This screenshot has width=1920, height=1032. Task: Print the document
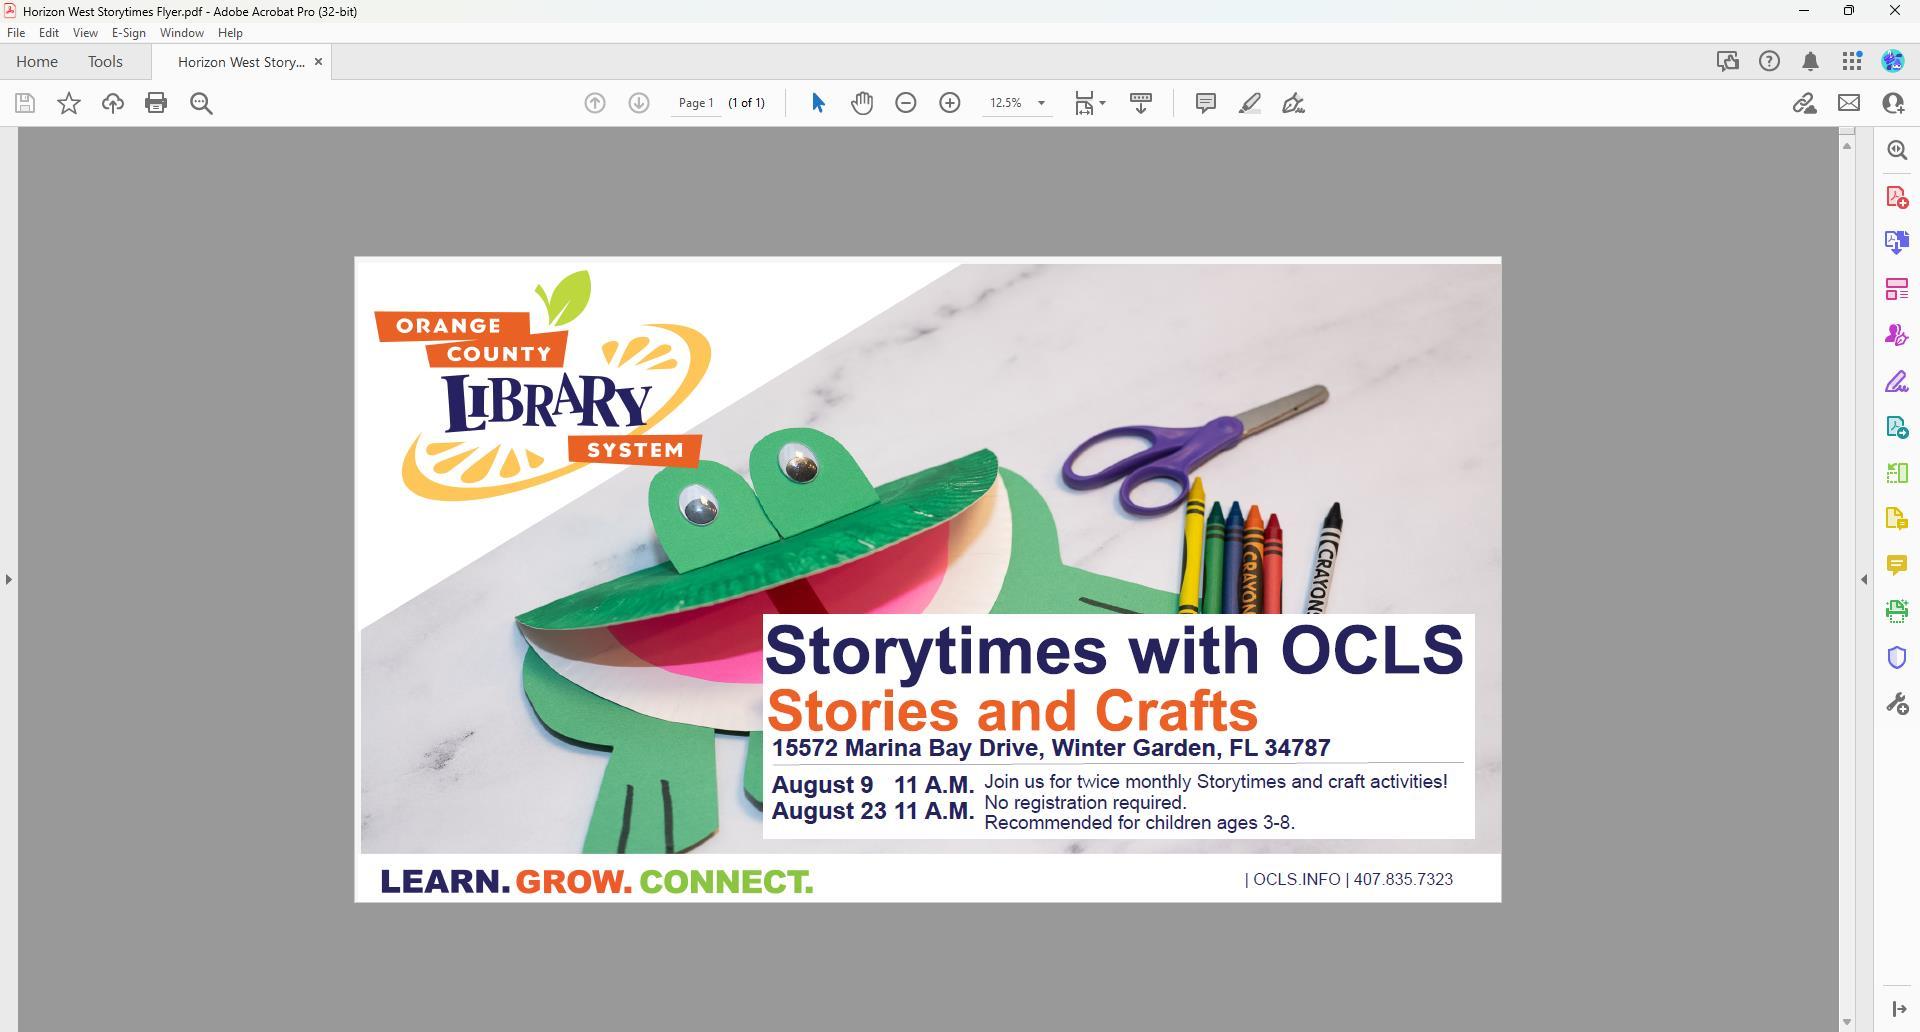[156, 103]
